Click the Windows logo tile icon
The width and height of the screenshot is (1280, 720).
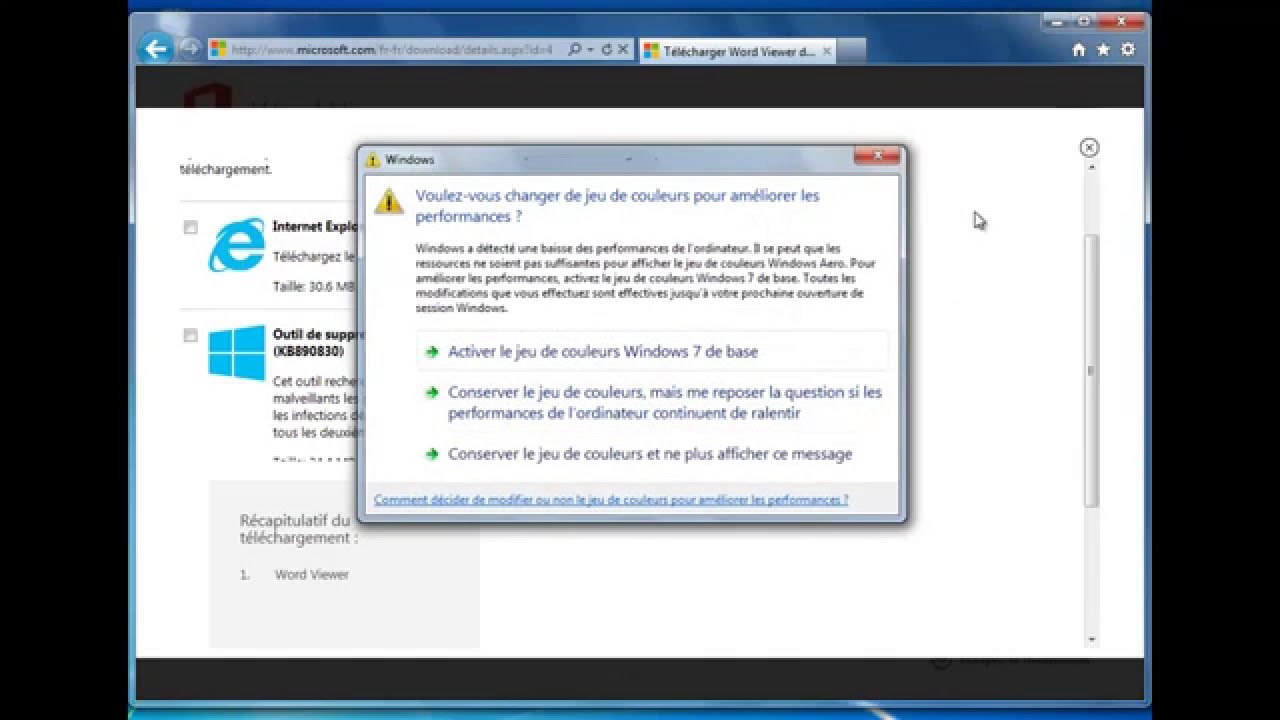[237, 352]
